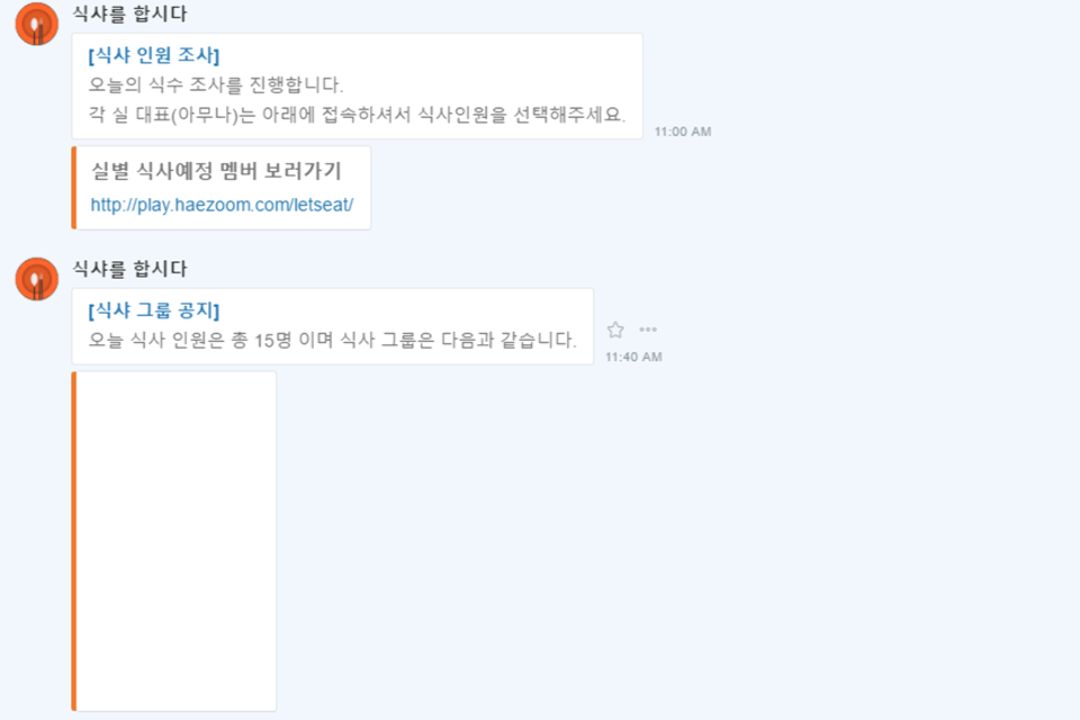Click the 11:00 AM timestamp
This screenshot has height=720, width=1080.
pos(683,132)
